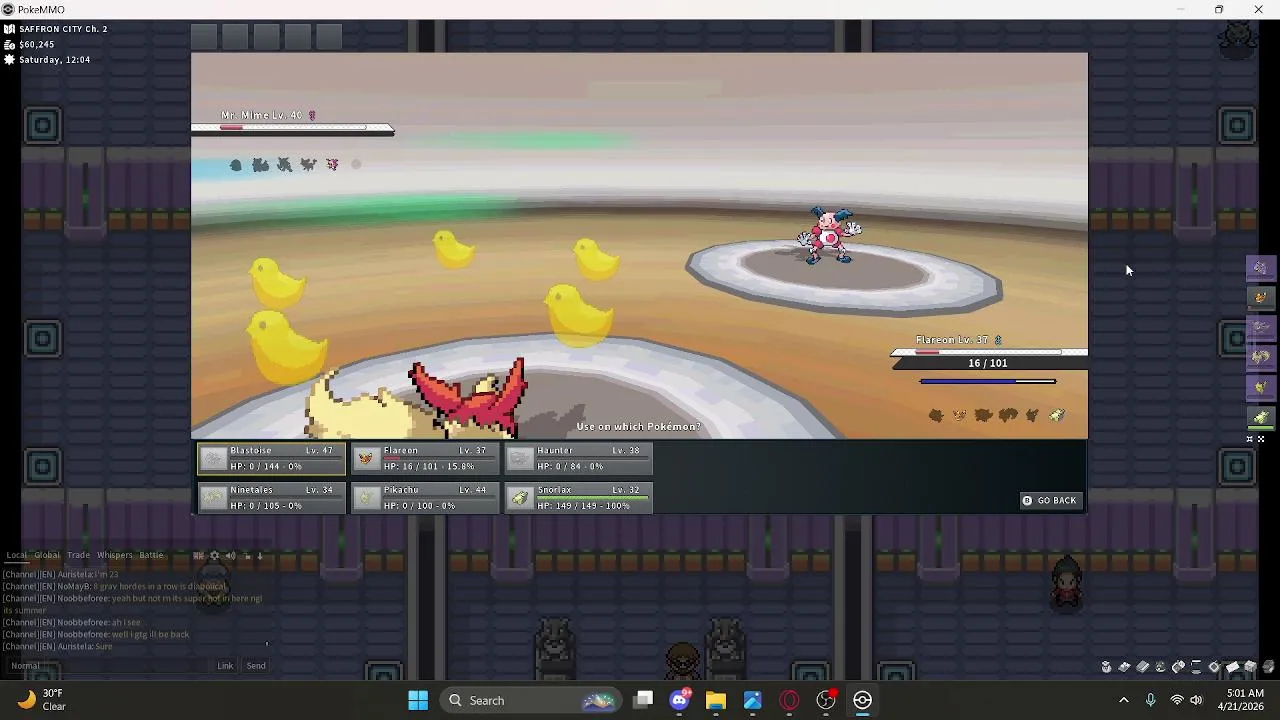Pick Ninetales Lv. 34 party slot
Screen dimensions: 1280x720
click(271, 498)
